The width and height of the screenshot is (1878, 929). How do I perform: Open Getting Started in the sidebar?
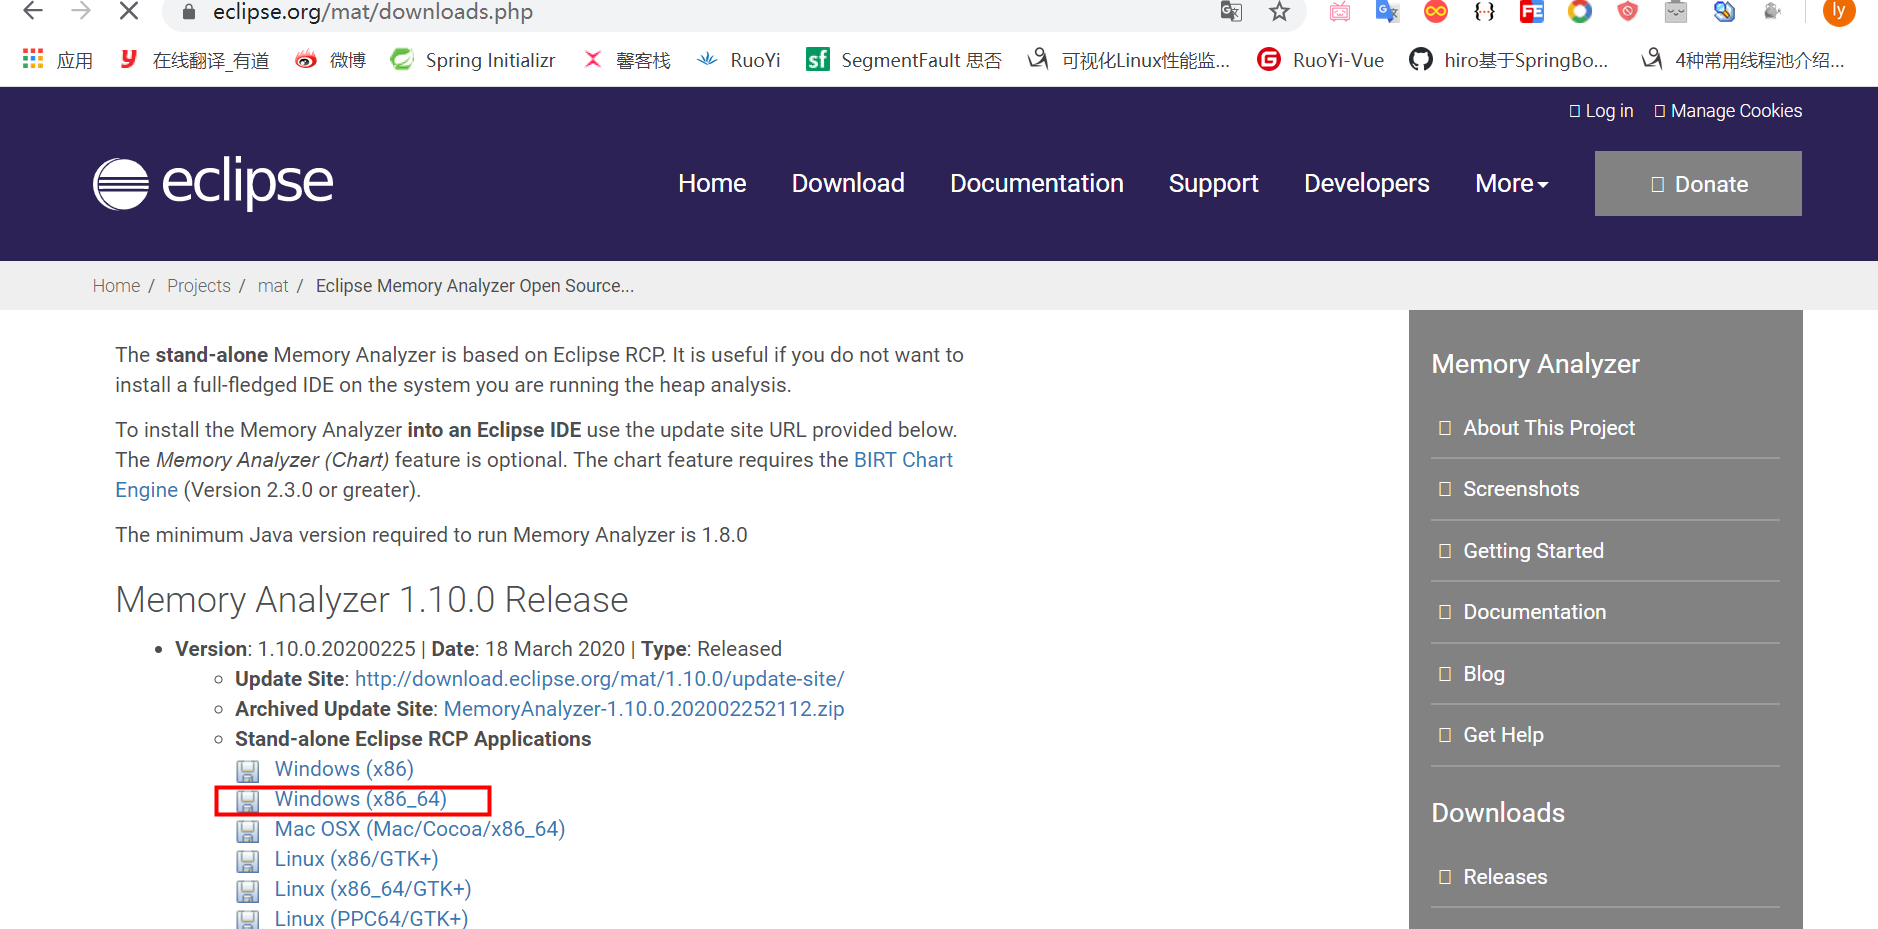pos(1533,551)
